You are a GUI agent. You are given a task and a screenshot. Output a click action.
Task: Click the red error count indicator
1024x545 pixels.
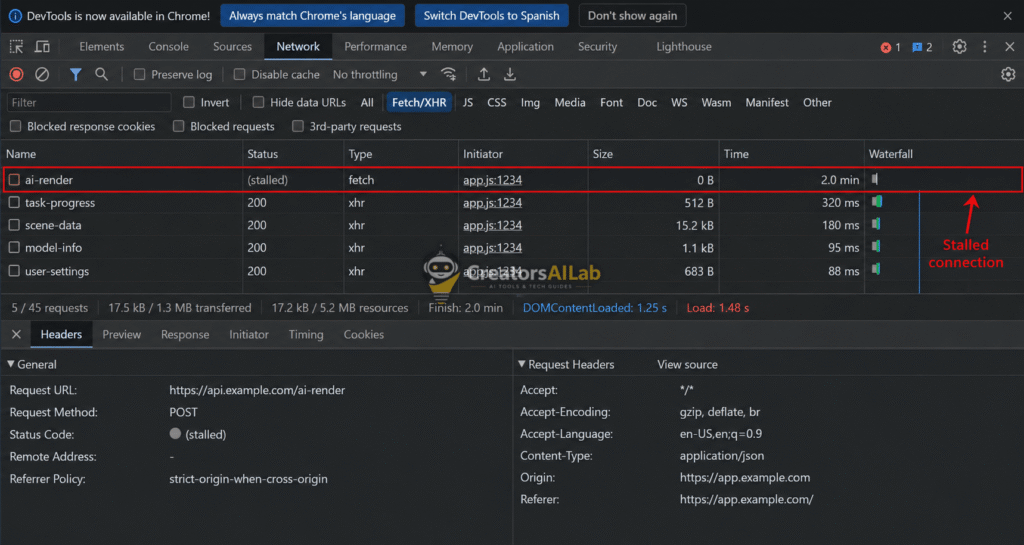click(x=890, y=47)
